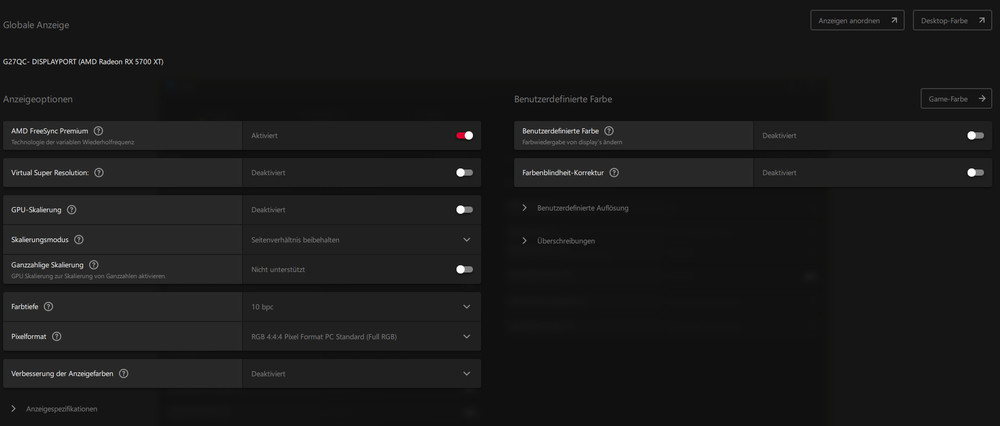Open the Pixelformat RGB 4:4:4 dropdown

pyautogui.click(x=362, y=336)
